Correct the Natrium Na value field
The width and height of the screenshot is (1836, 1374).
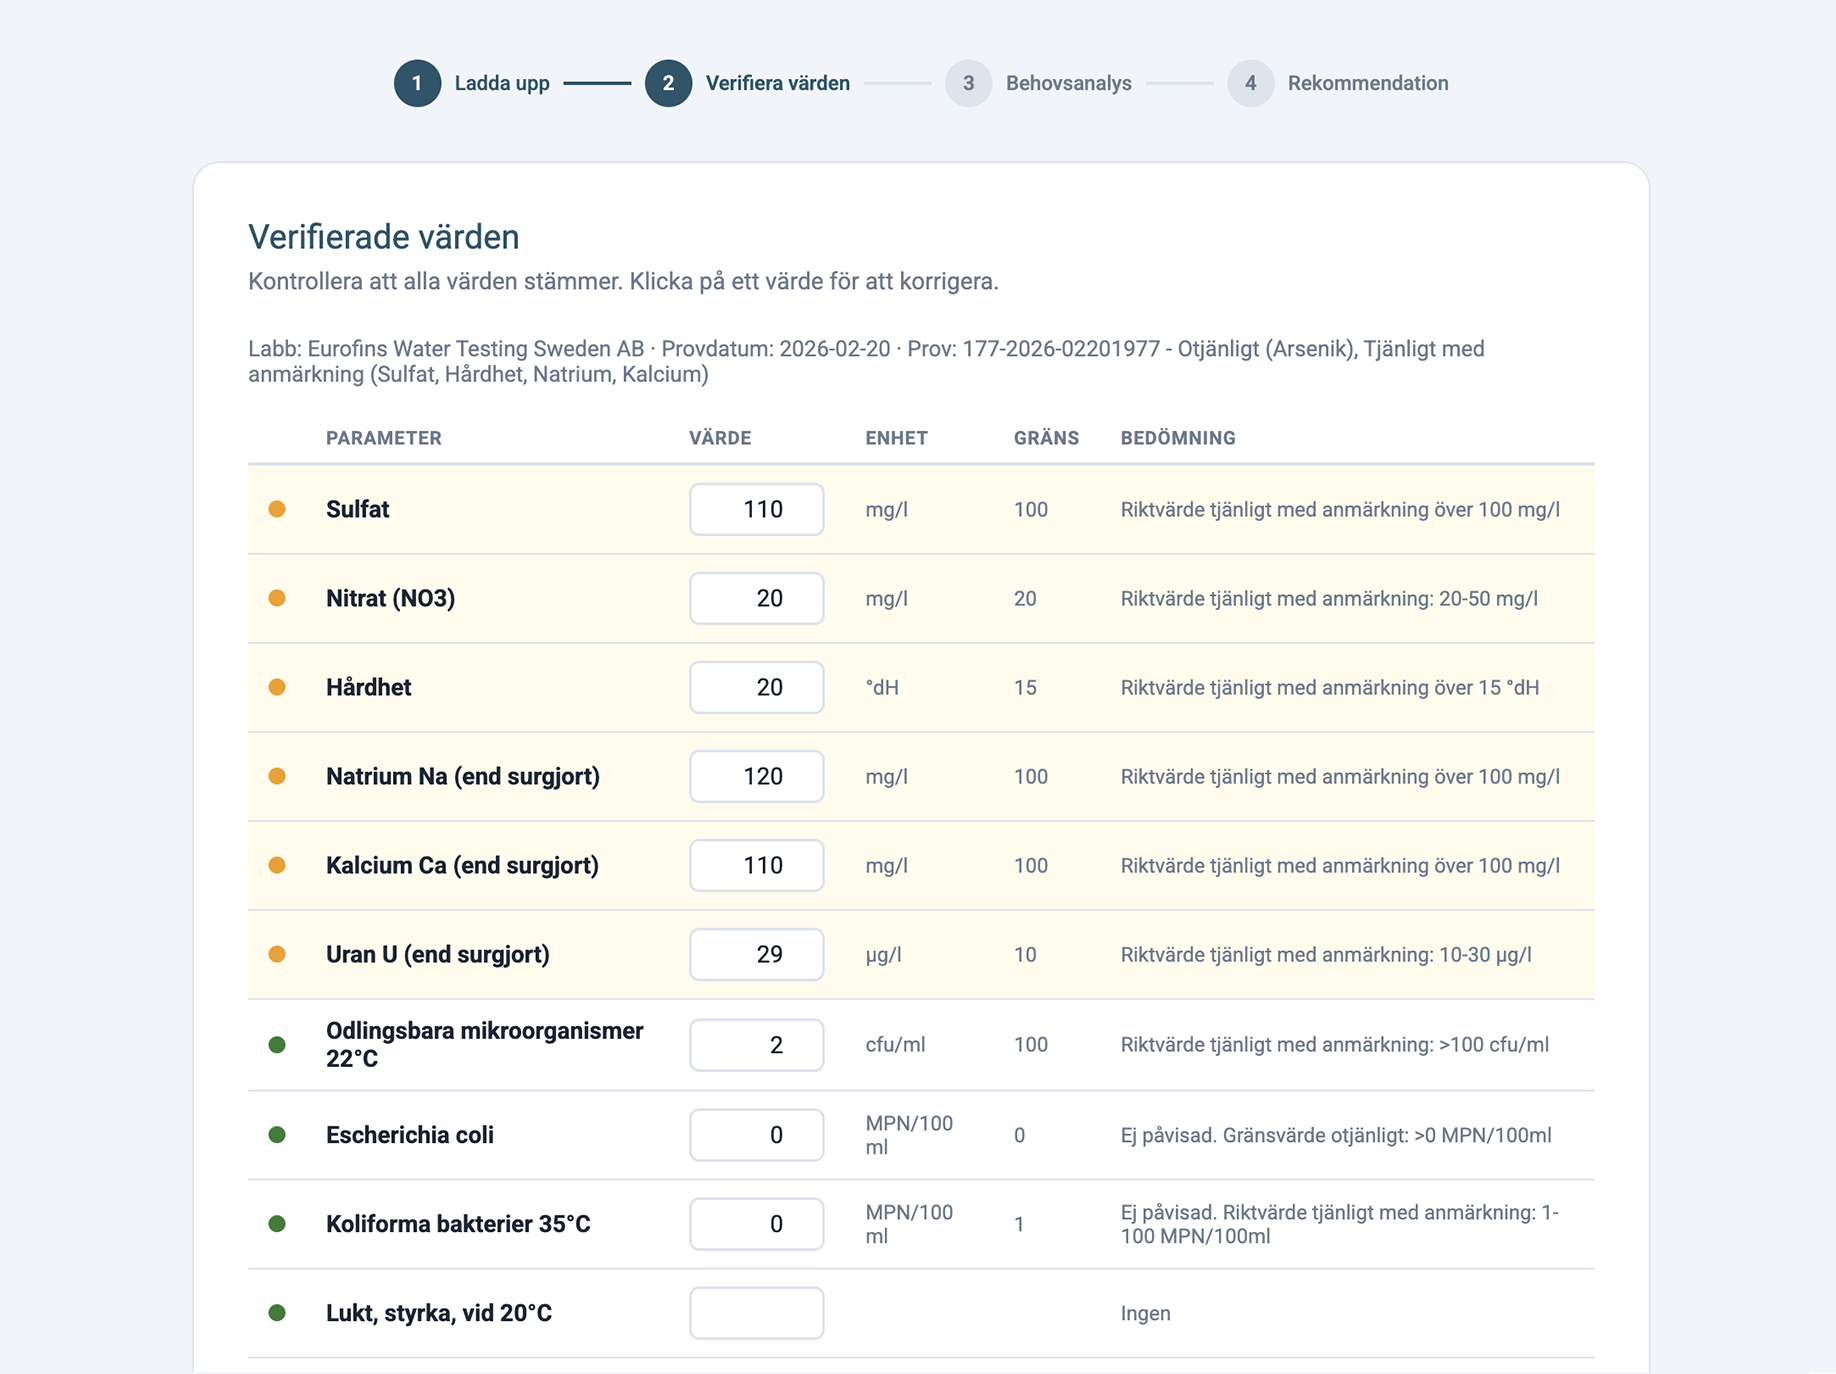pyautogui.click(x=756, y=776)
